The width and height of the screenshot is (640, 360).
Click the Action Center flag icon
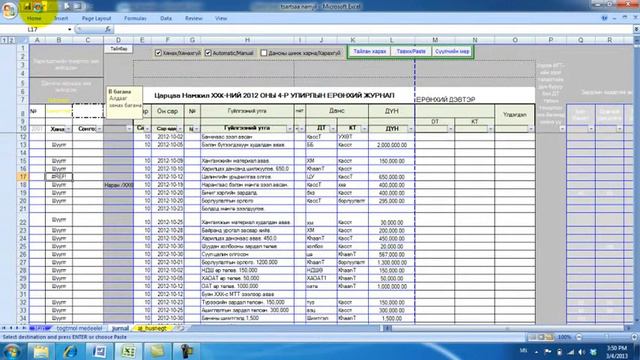[x=548, y=351]
